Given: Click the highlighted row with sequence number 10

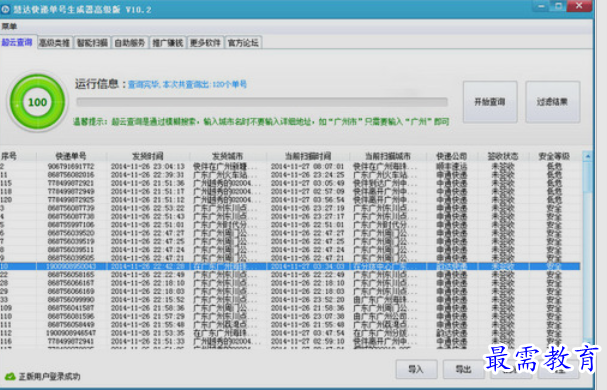Looking at the screenshot, I should tap(290, 266).
